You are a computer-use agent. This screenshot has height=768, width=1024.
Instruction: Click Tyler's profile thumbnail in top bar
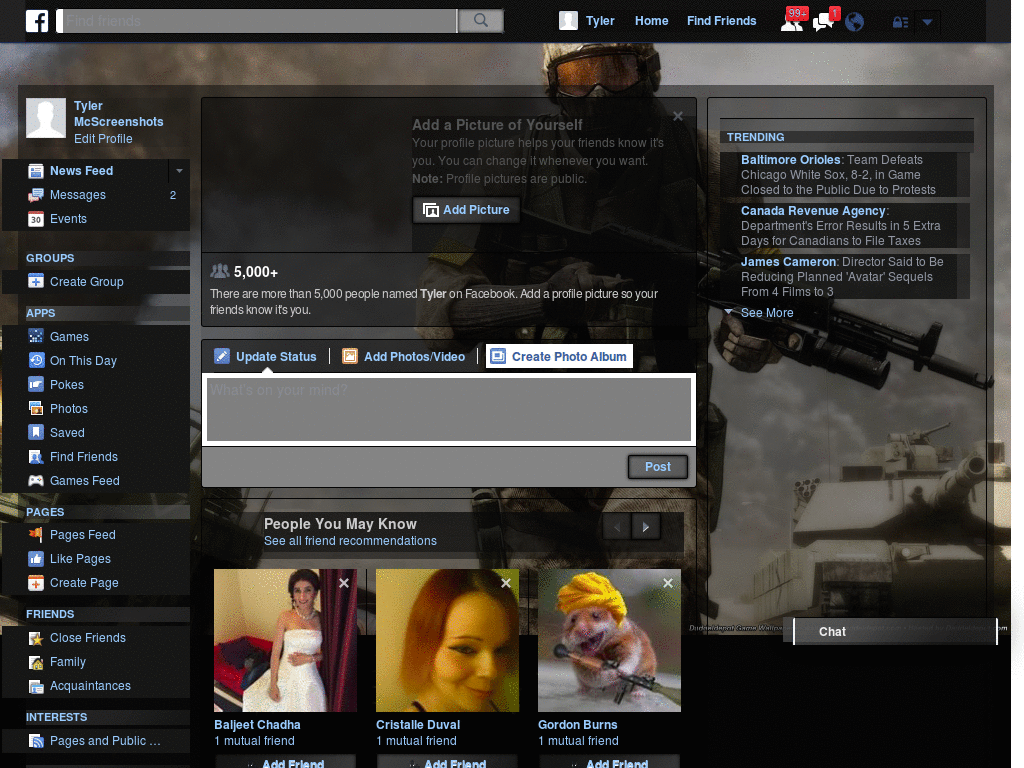click(568, 21)
